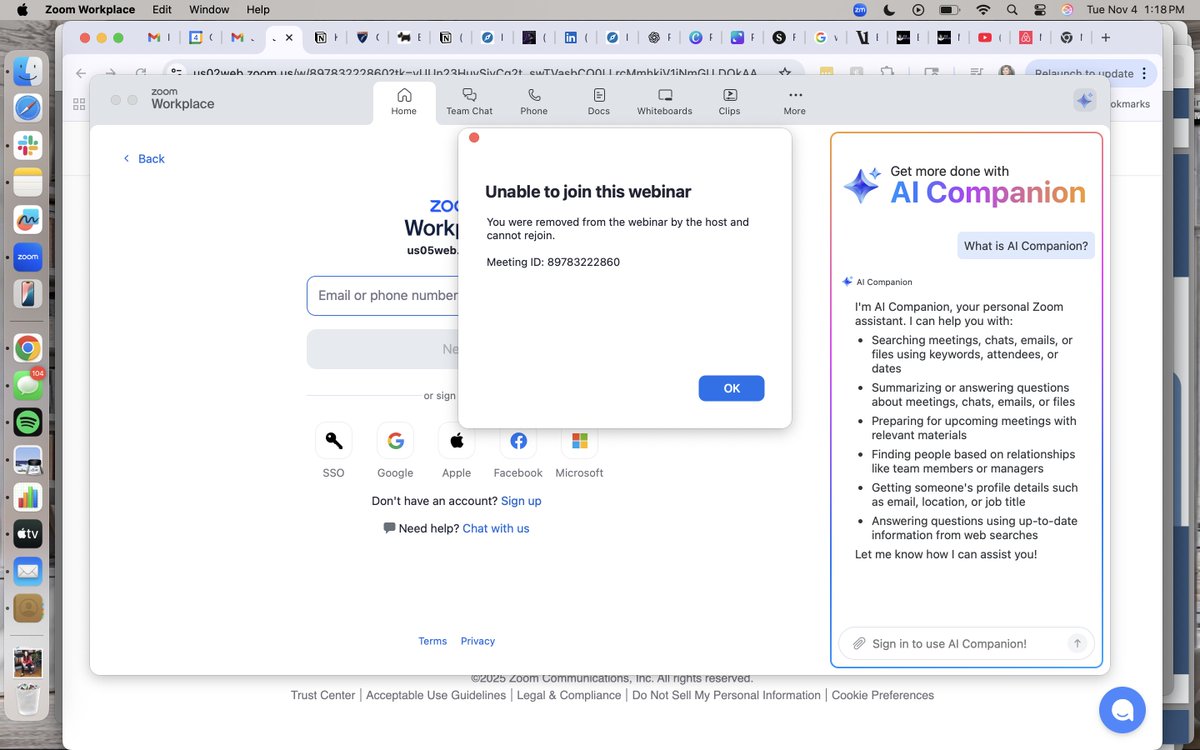This screenshot has height=750, width=1200.
Task: Sign in with Apple icon
Action: [457, 441]
